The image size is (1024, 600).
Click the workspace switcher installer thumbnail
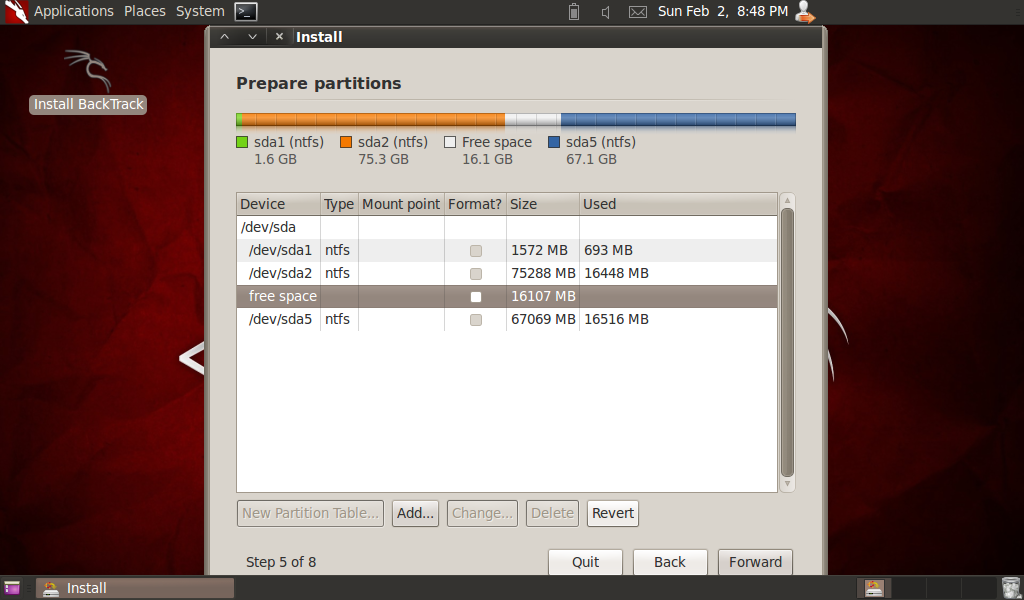click(x=874, y=588)
